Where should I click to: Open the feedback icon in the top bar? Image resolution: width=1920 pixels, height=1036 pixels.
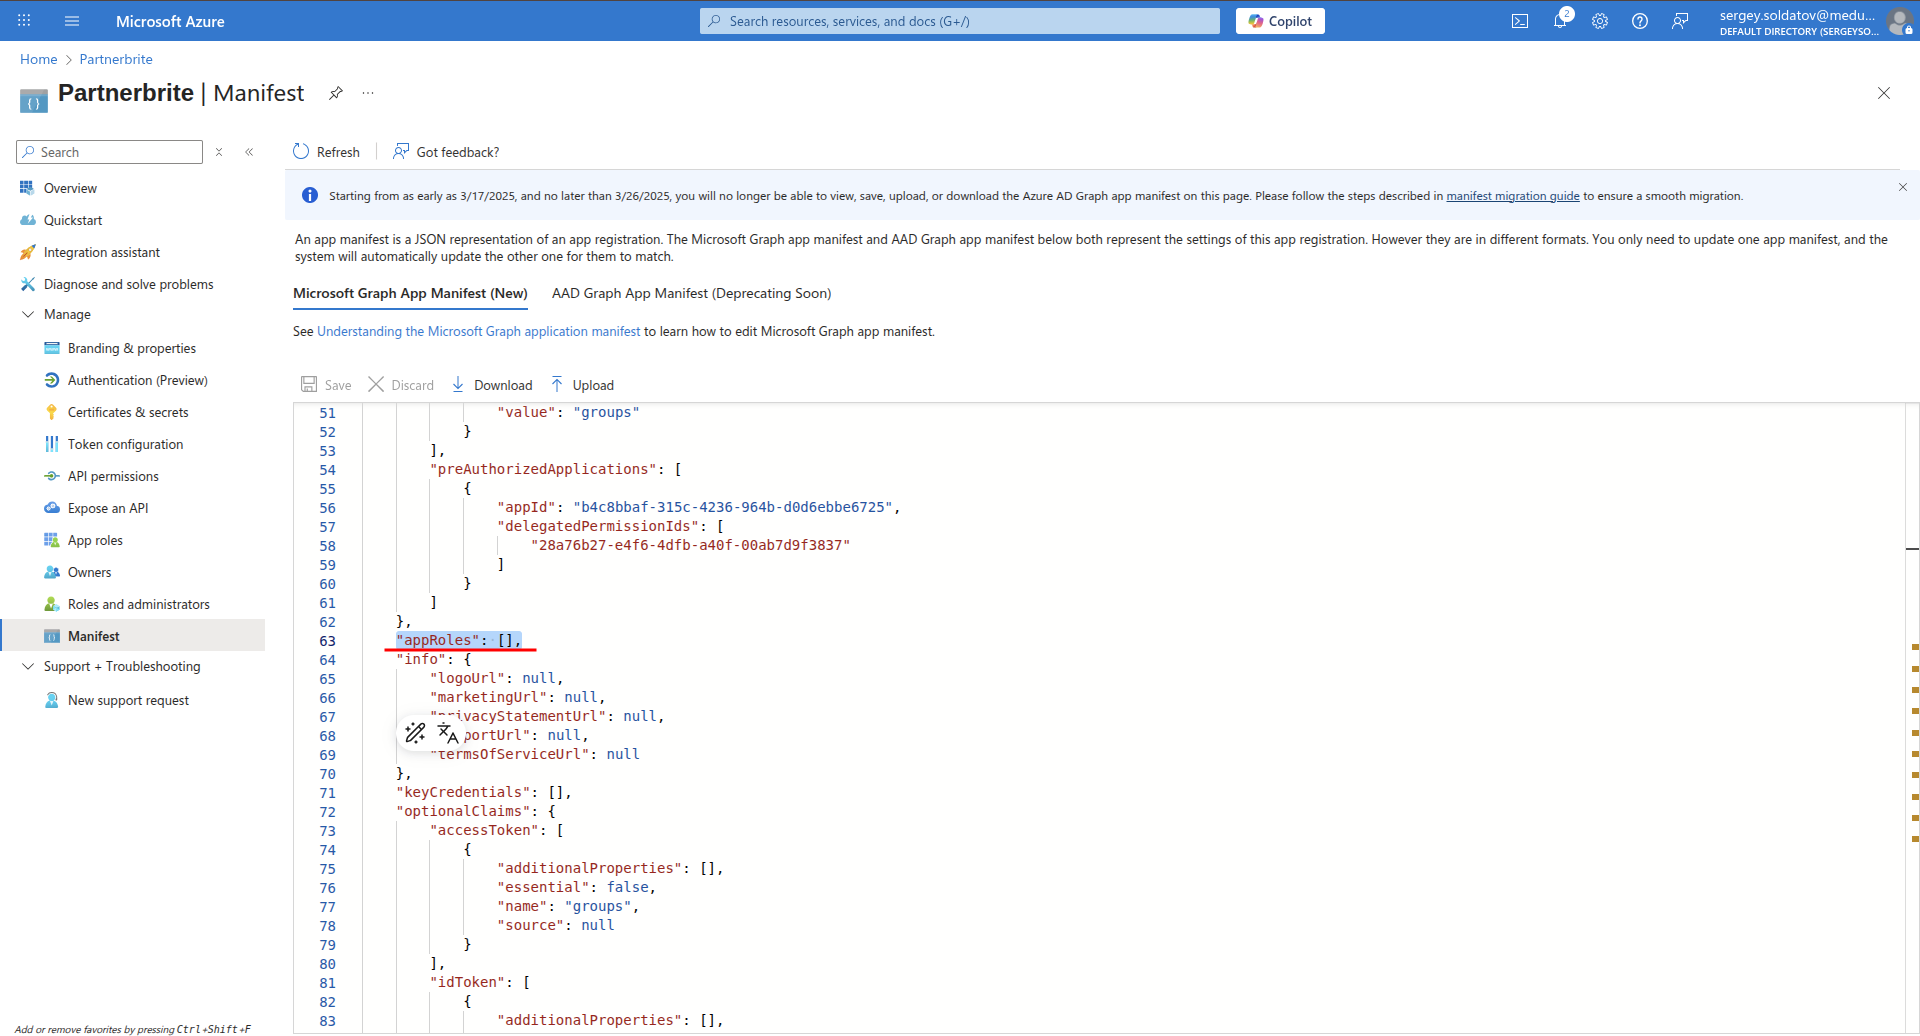coord(1680,21)
